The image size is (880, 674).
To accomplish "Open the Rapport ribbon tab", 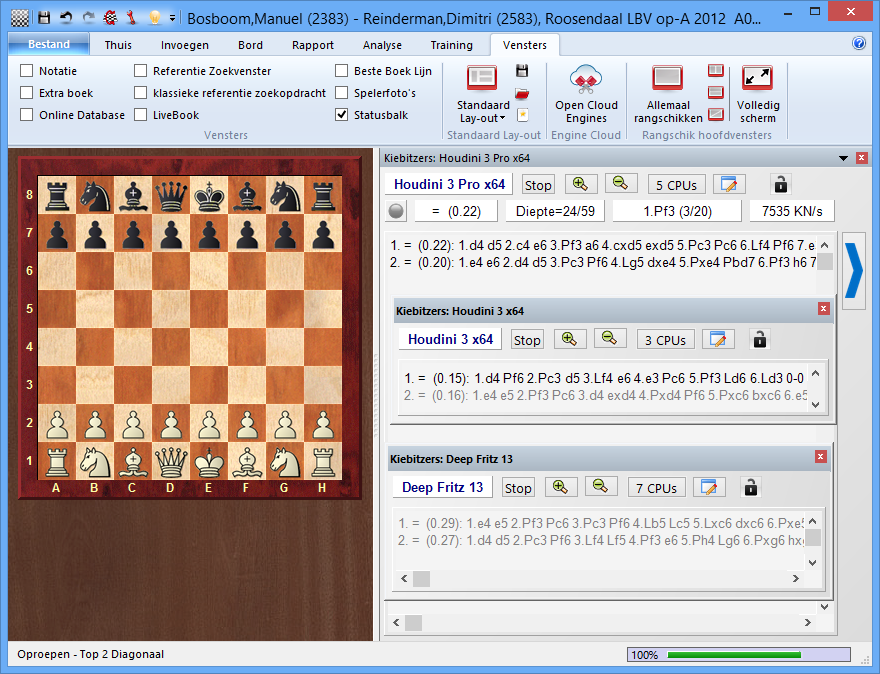I will (313, 45).
